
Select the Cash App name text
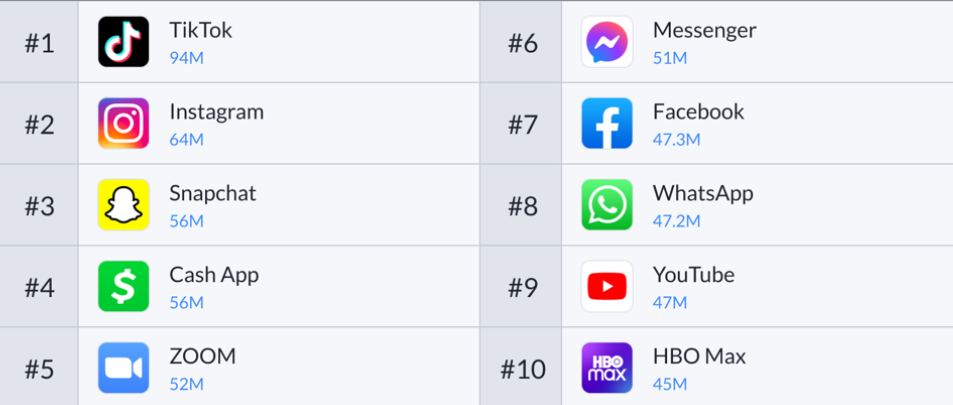coord(213,275)
